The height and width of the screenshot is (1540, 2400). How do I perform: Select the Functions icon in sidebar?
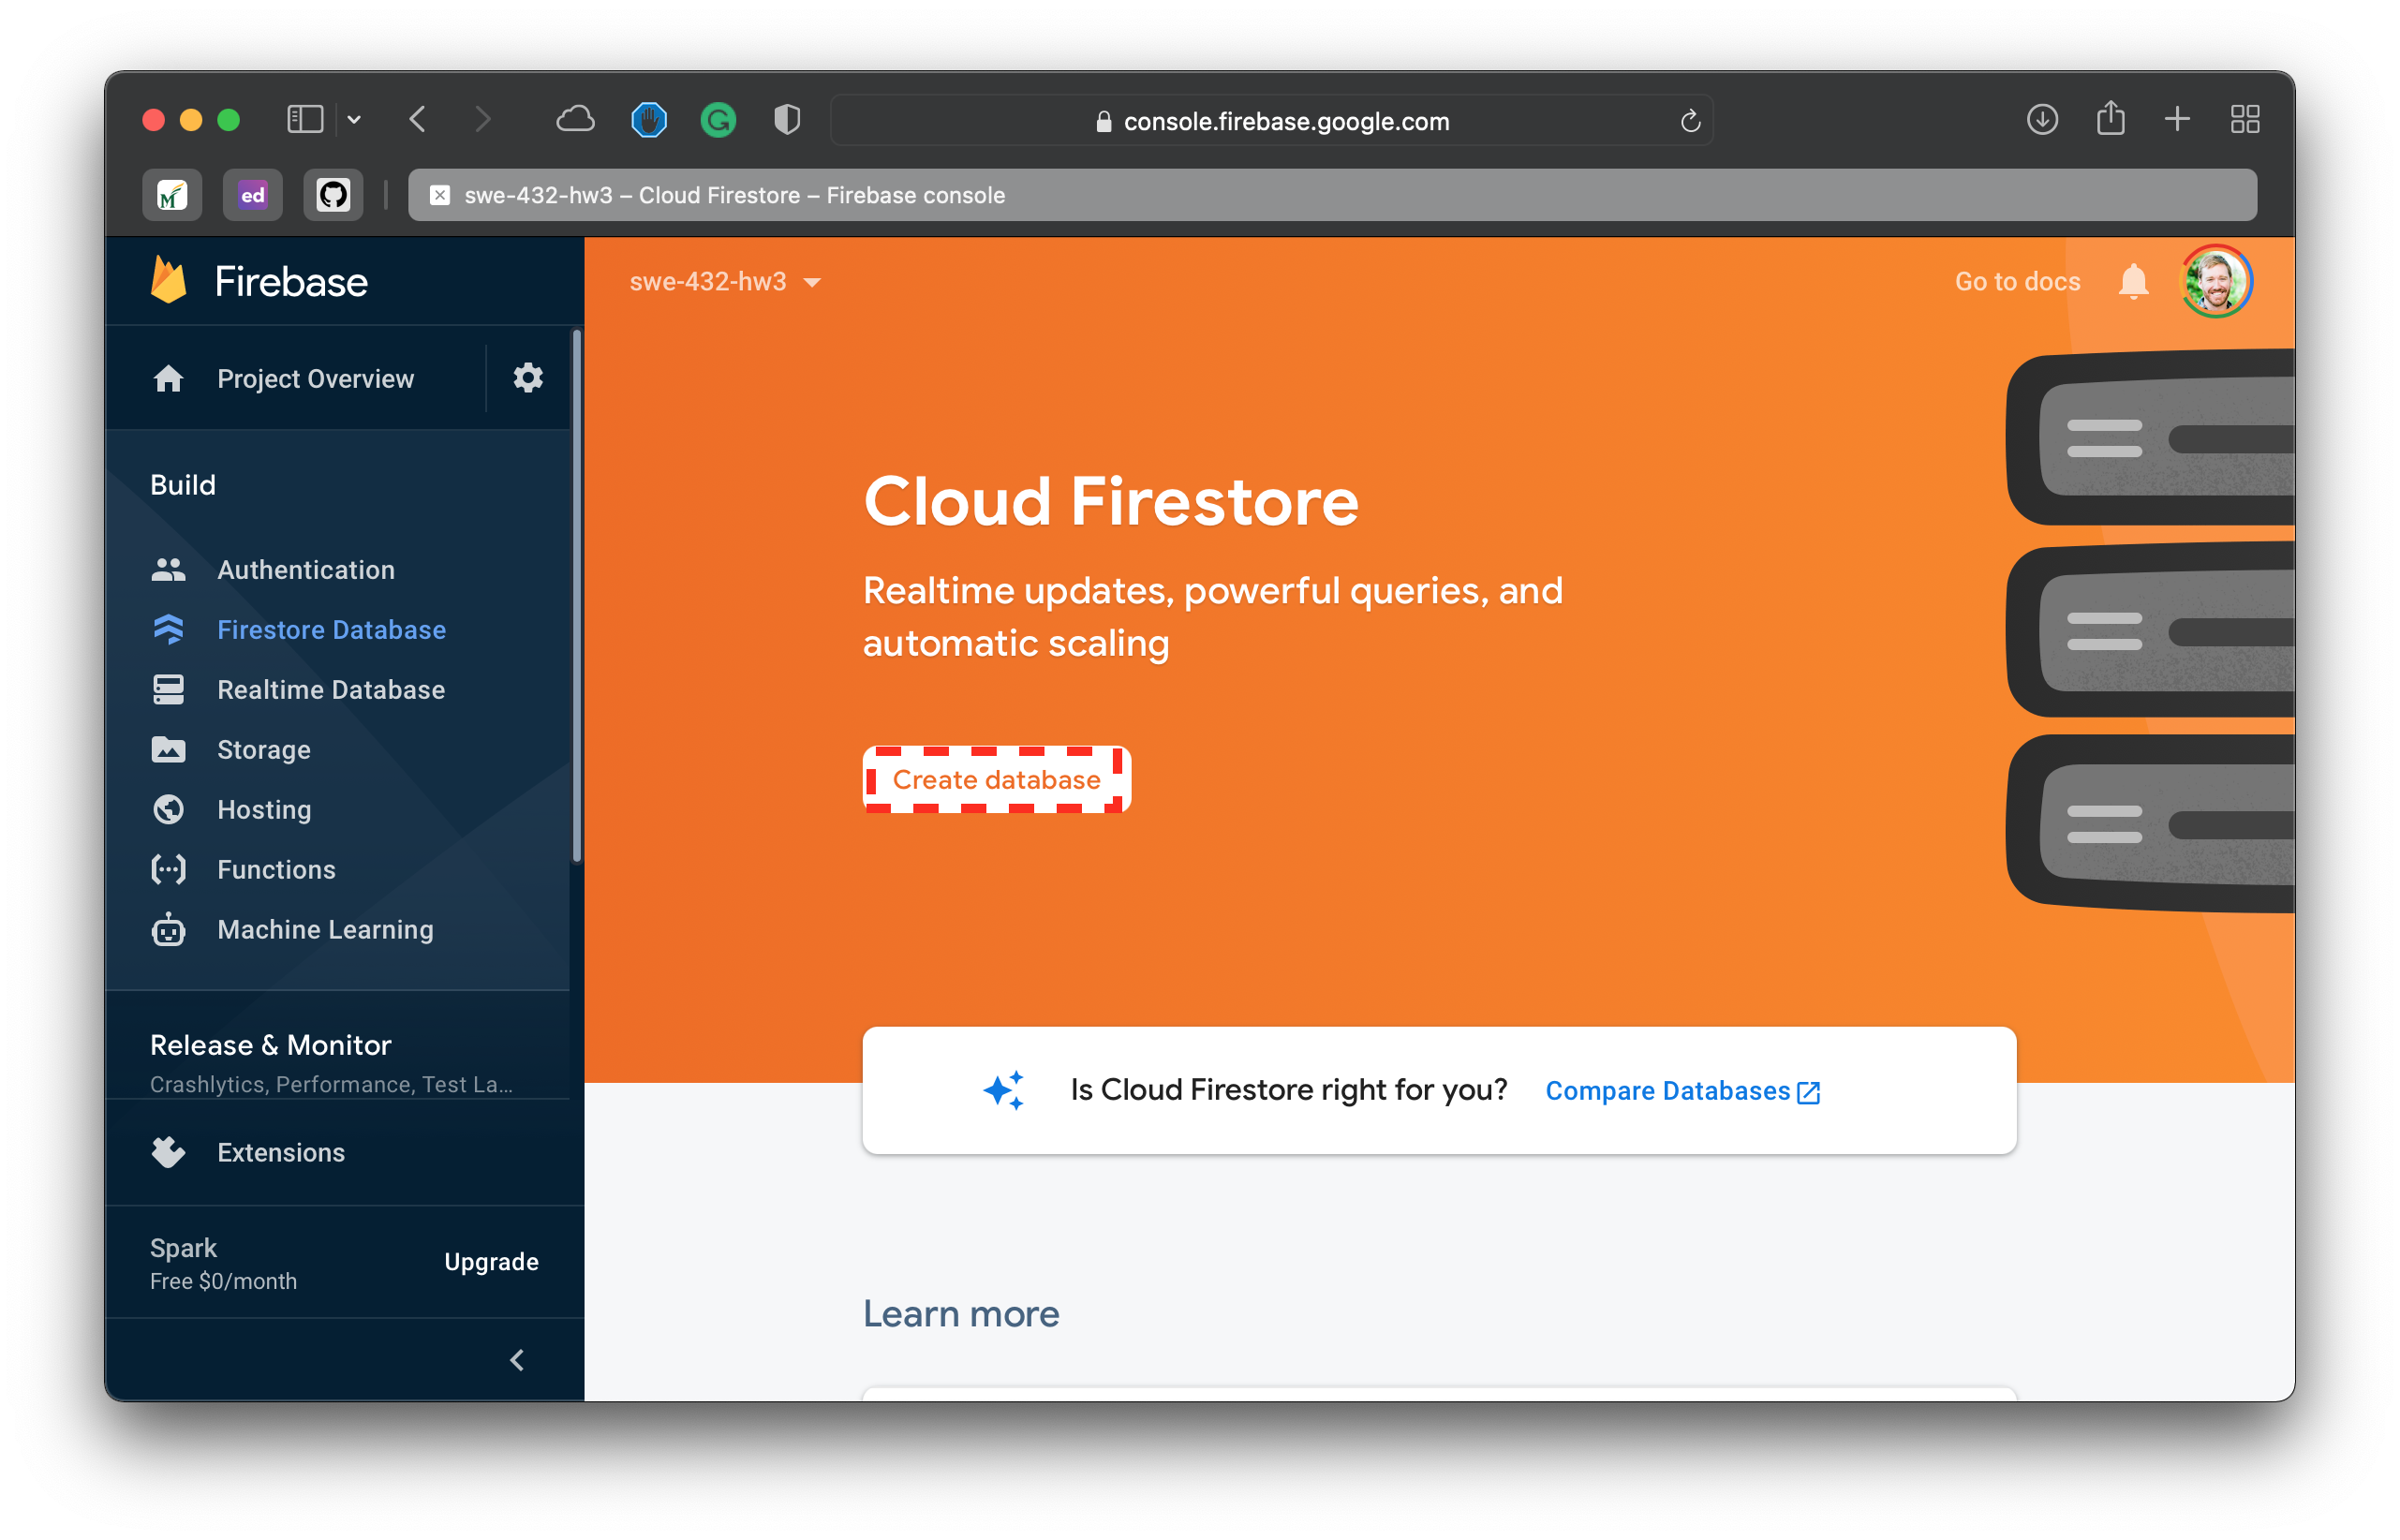pyautogui.click(x=170, y=869)
